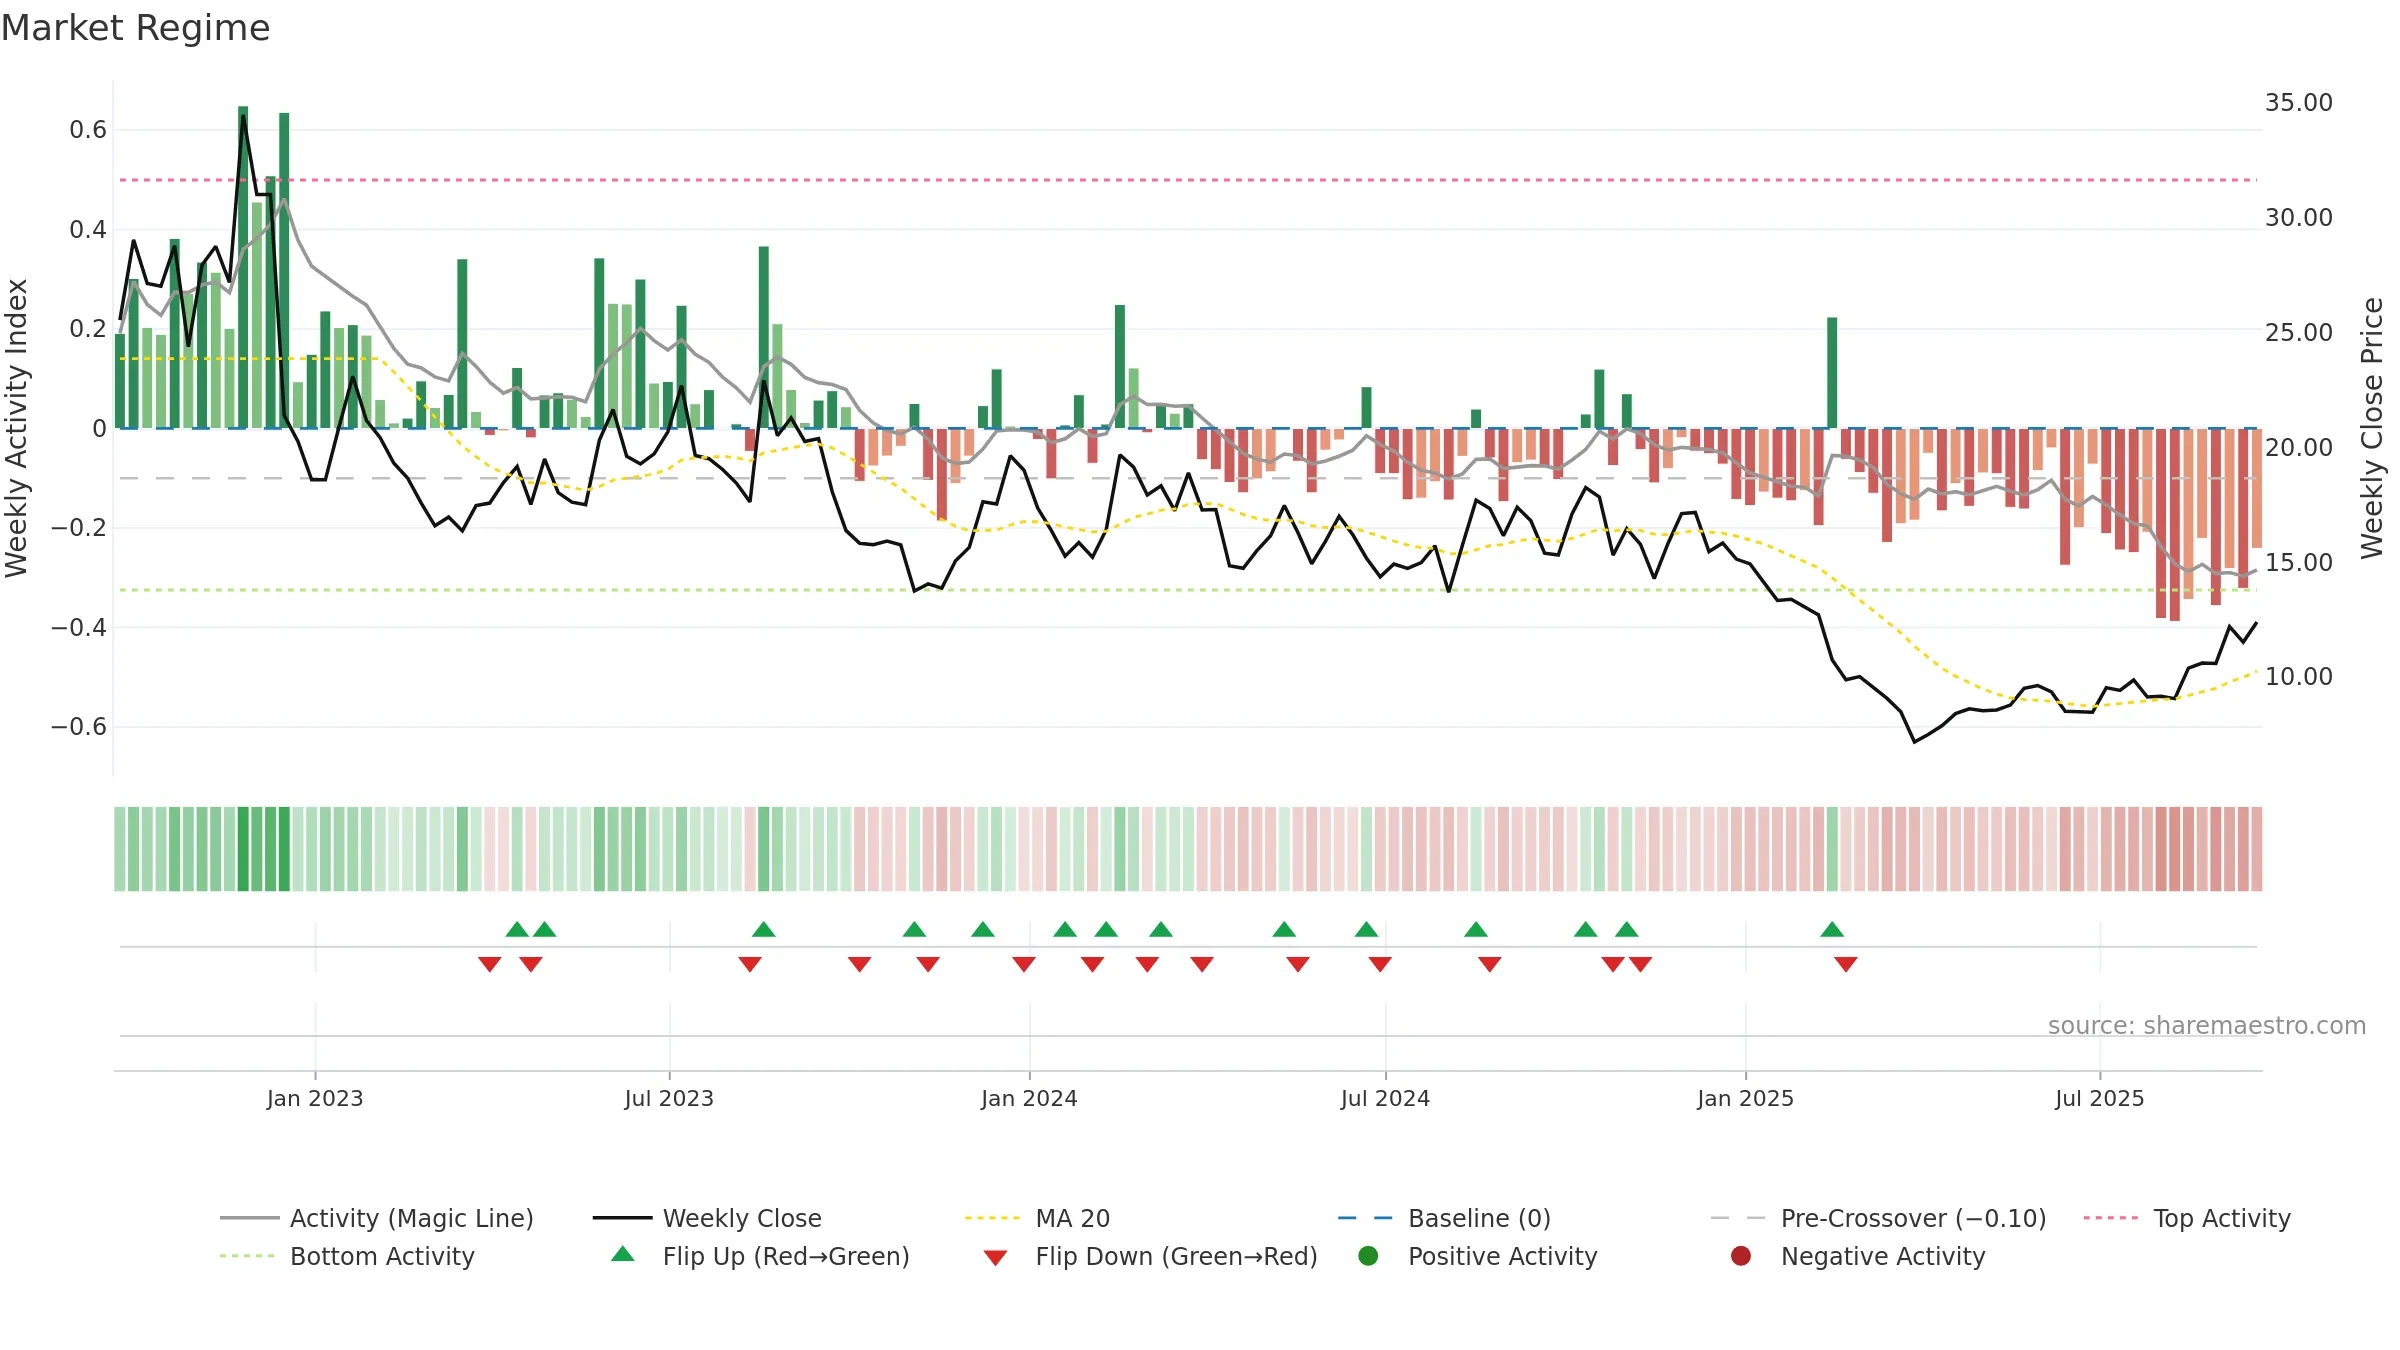Click the −0.4 activity tick label
This screenshot has width=2400, height=1350.
[78, 628]
